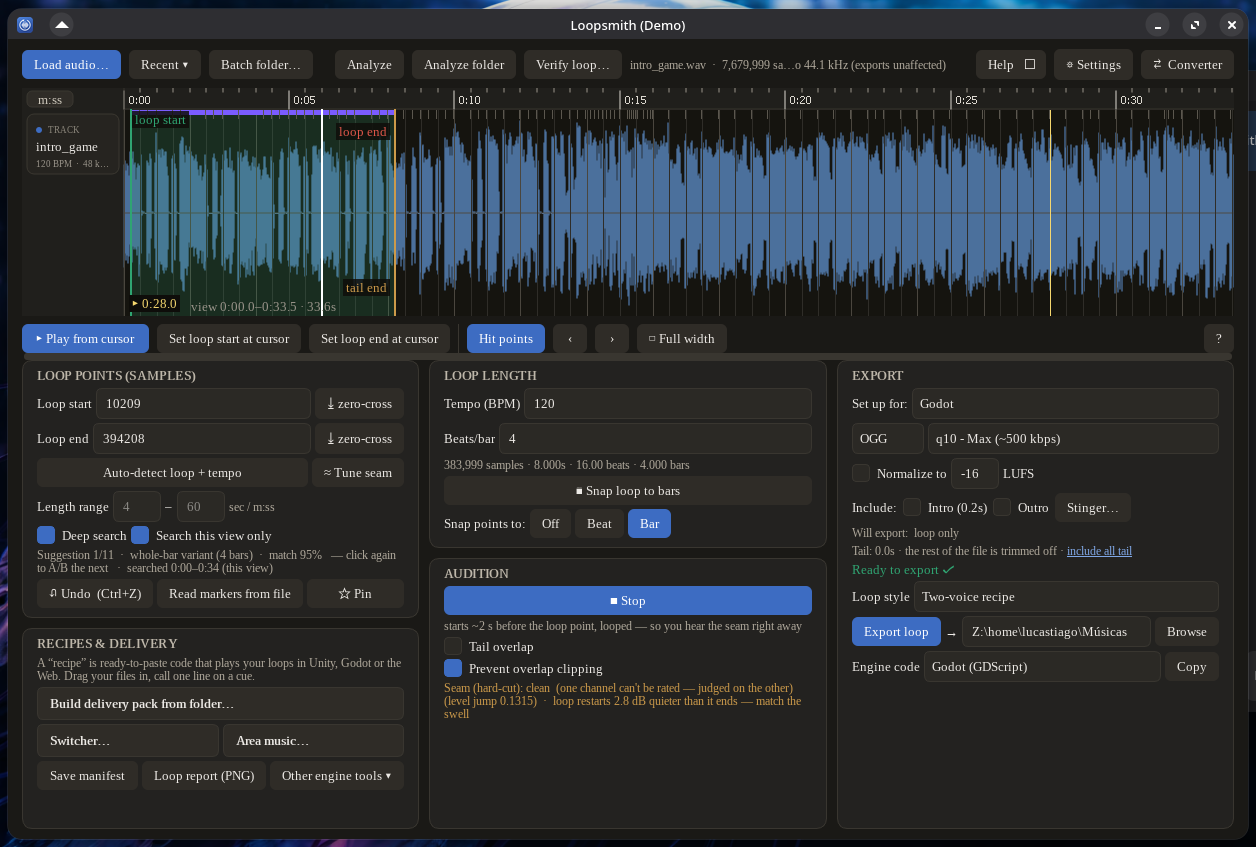Select the intro_game track header

point(73,144)
